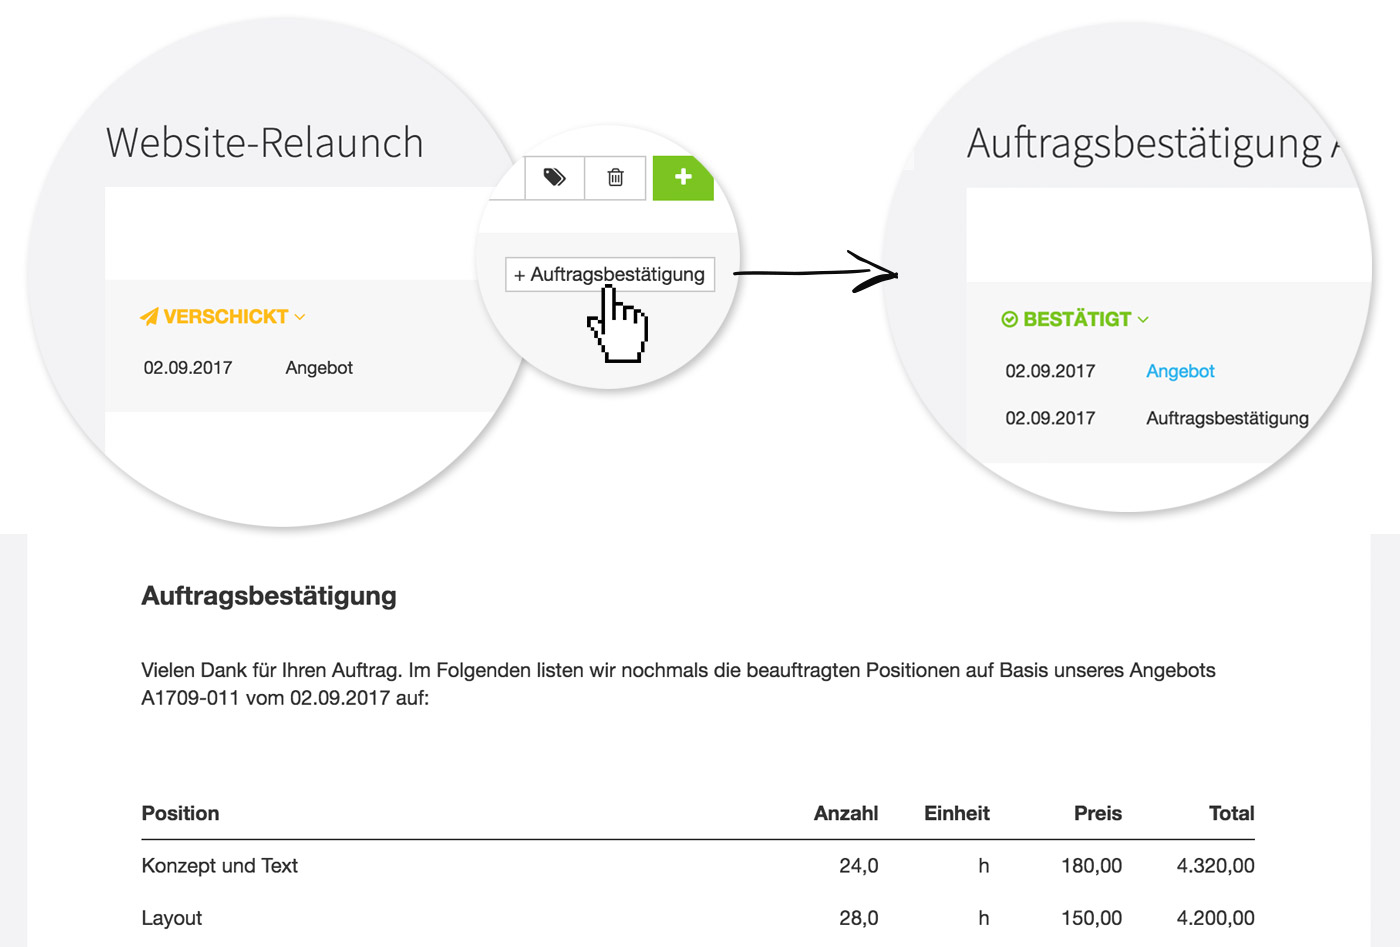The height and width of the screenshot is (947, 1400).
Task: Select the Auftragsbestätigung row dated 02.09.2017
Action: pos(1157,418)
